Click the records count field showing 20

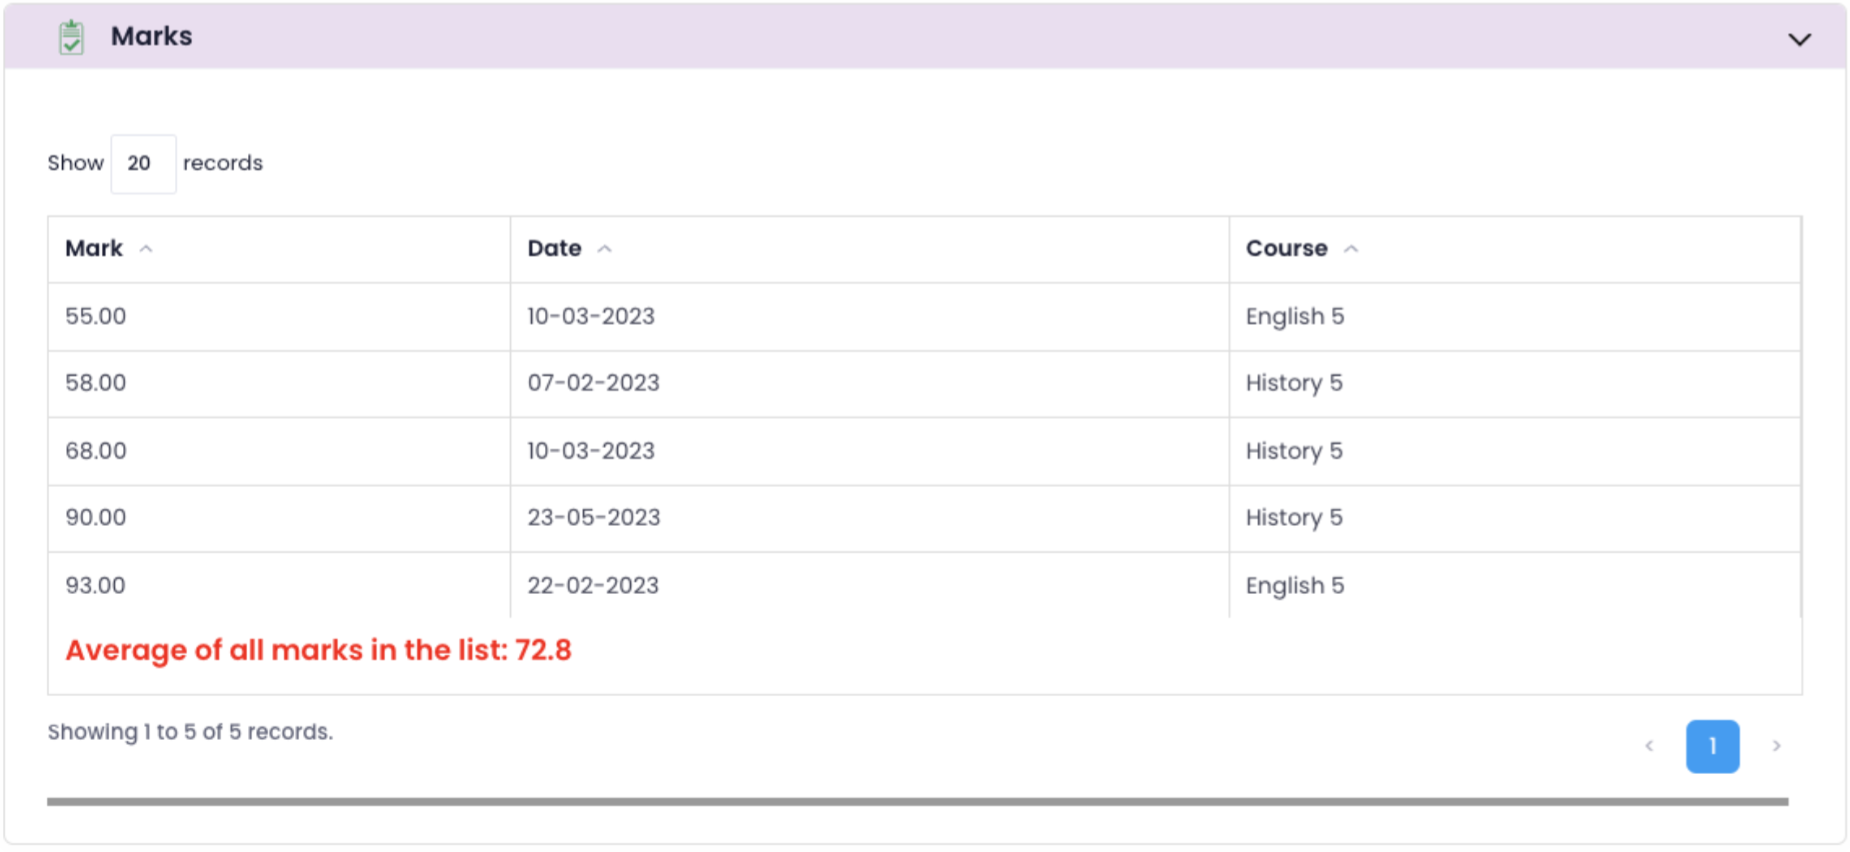point(143,164)
